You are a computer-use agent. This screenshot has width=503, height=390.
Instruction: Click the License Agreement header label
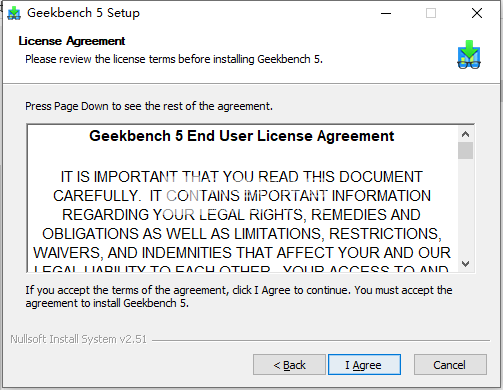click(x=72, y=41)
